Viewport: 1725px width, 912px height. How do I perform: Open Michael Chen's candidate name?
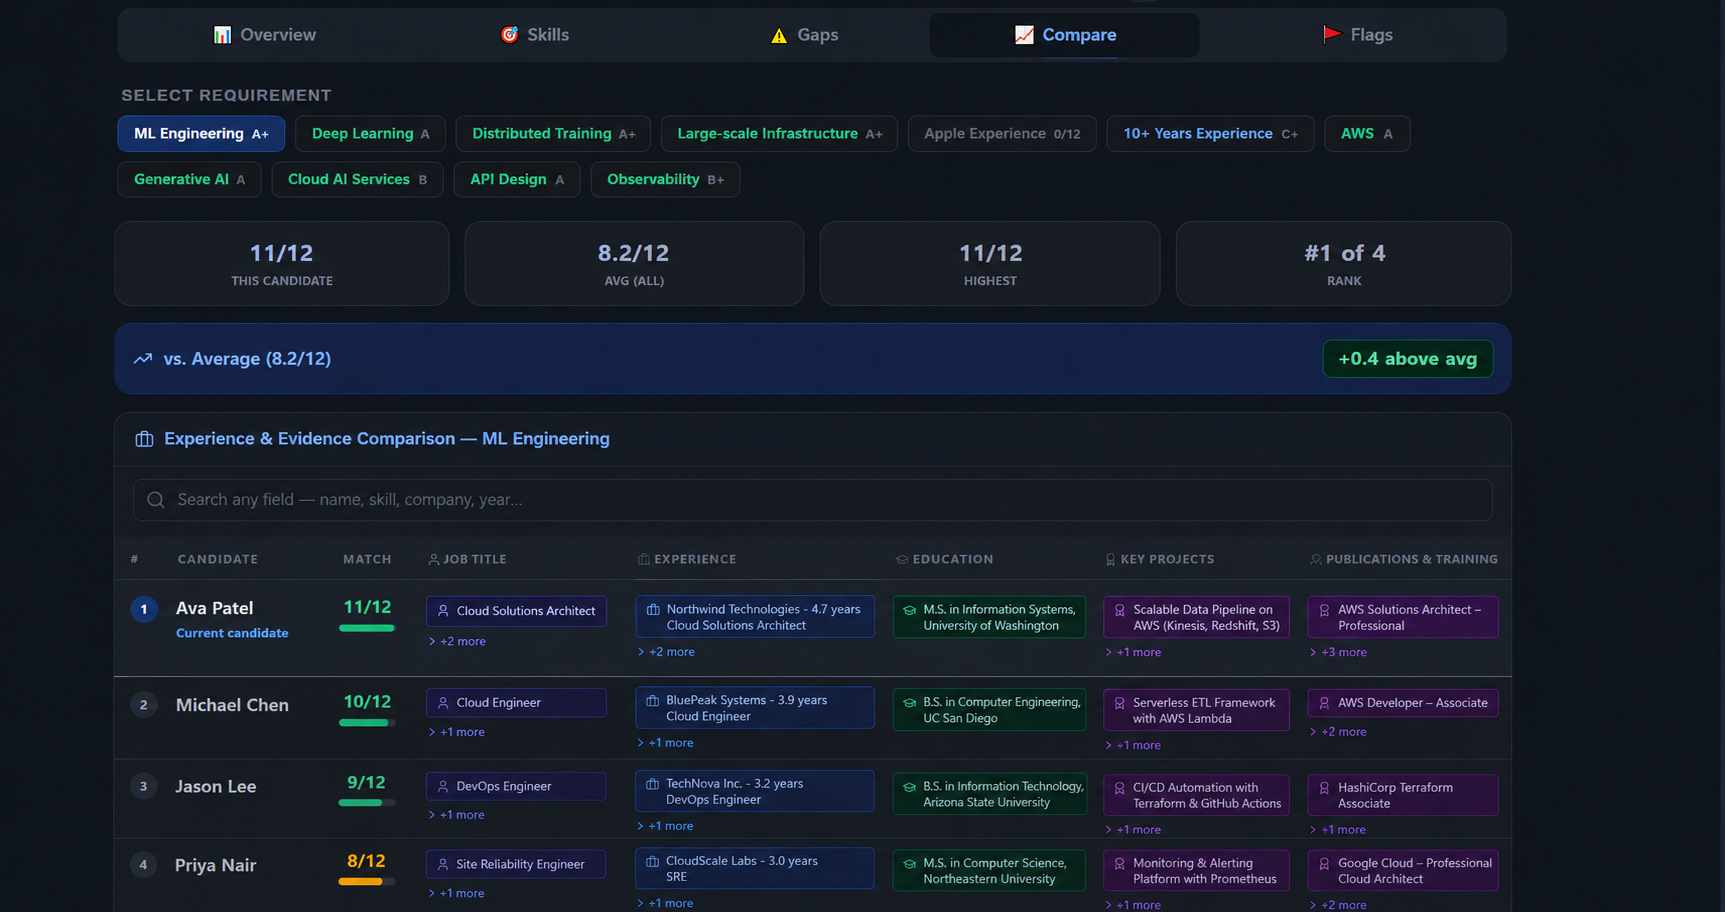(x=232, y=705)
